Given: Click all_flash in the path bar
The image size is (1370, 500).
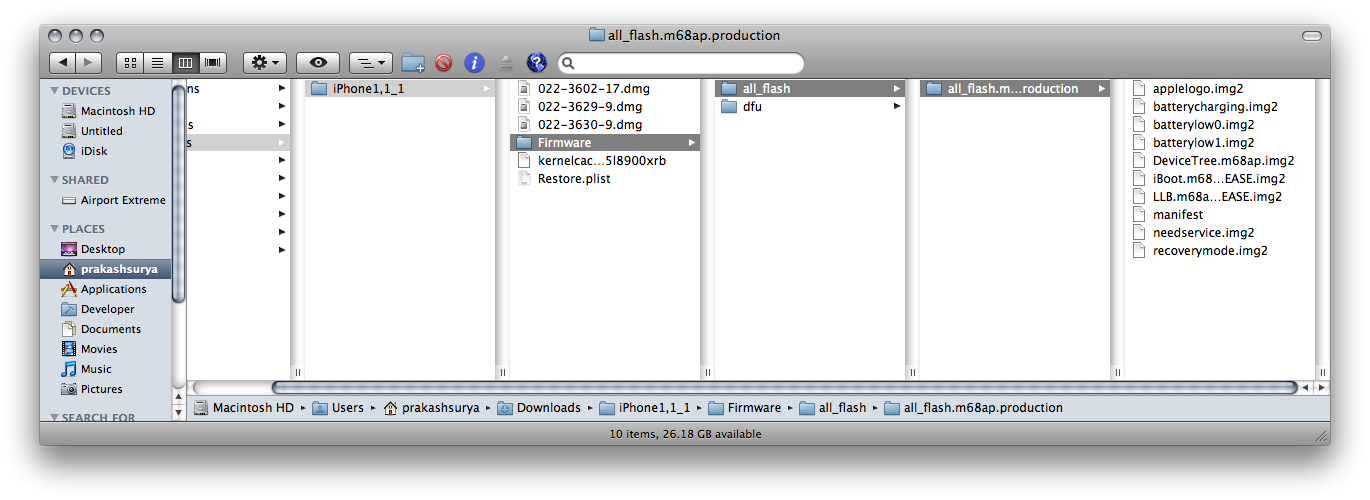Looking at the screenshot, I should click(x=832, y=408).
